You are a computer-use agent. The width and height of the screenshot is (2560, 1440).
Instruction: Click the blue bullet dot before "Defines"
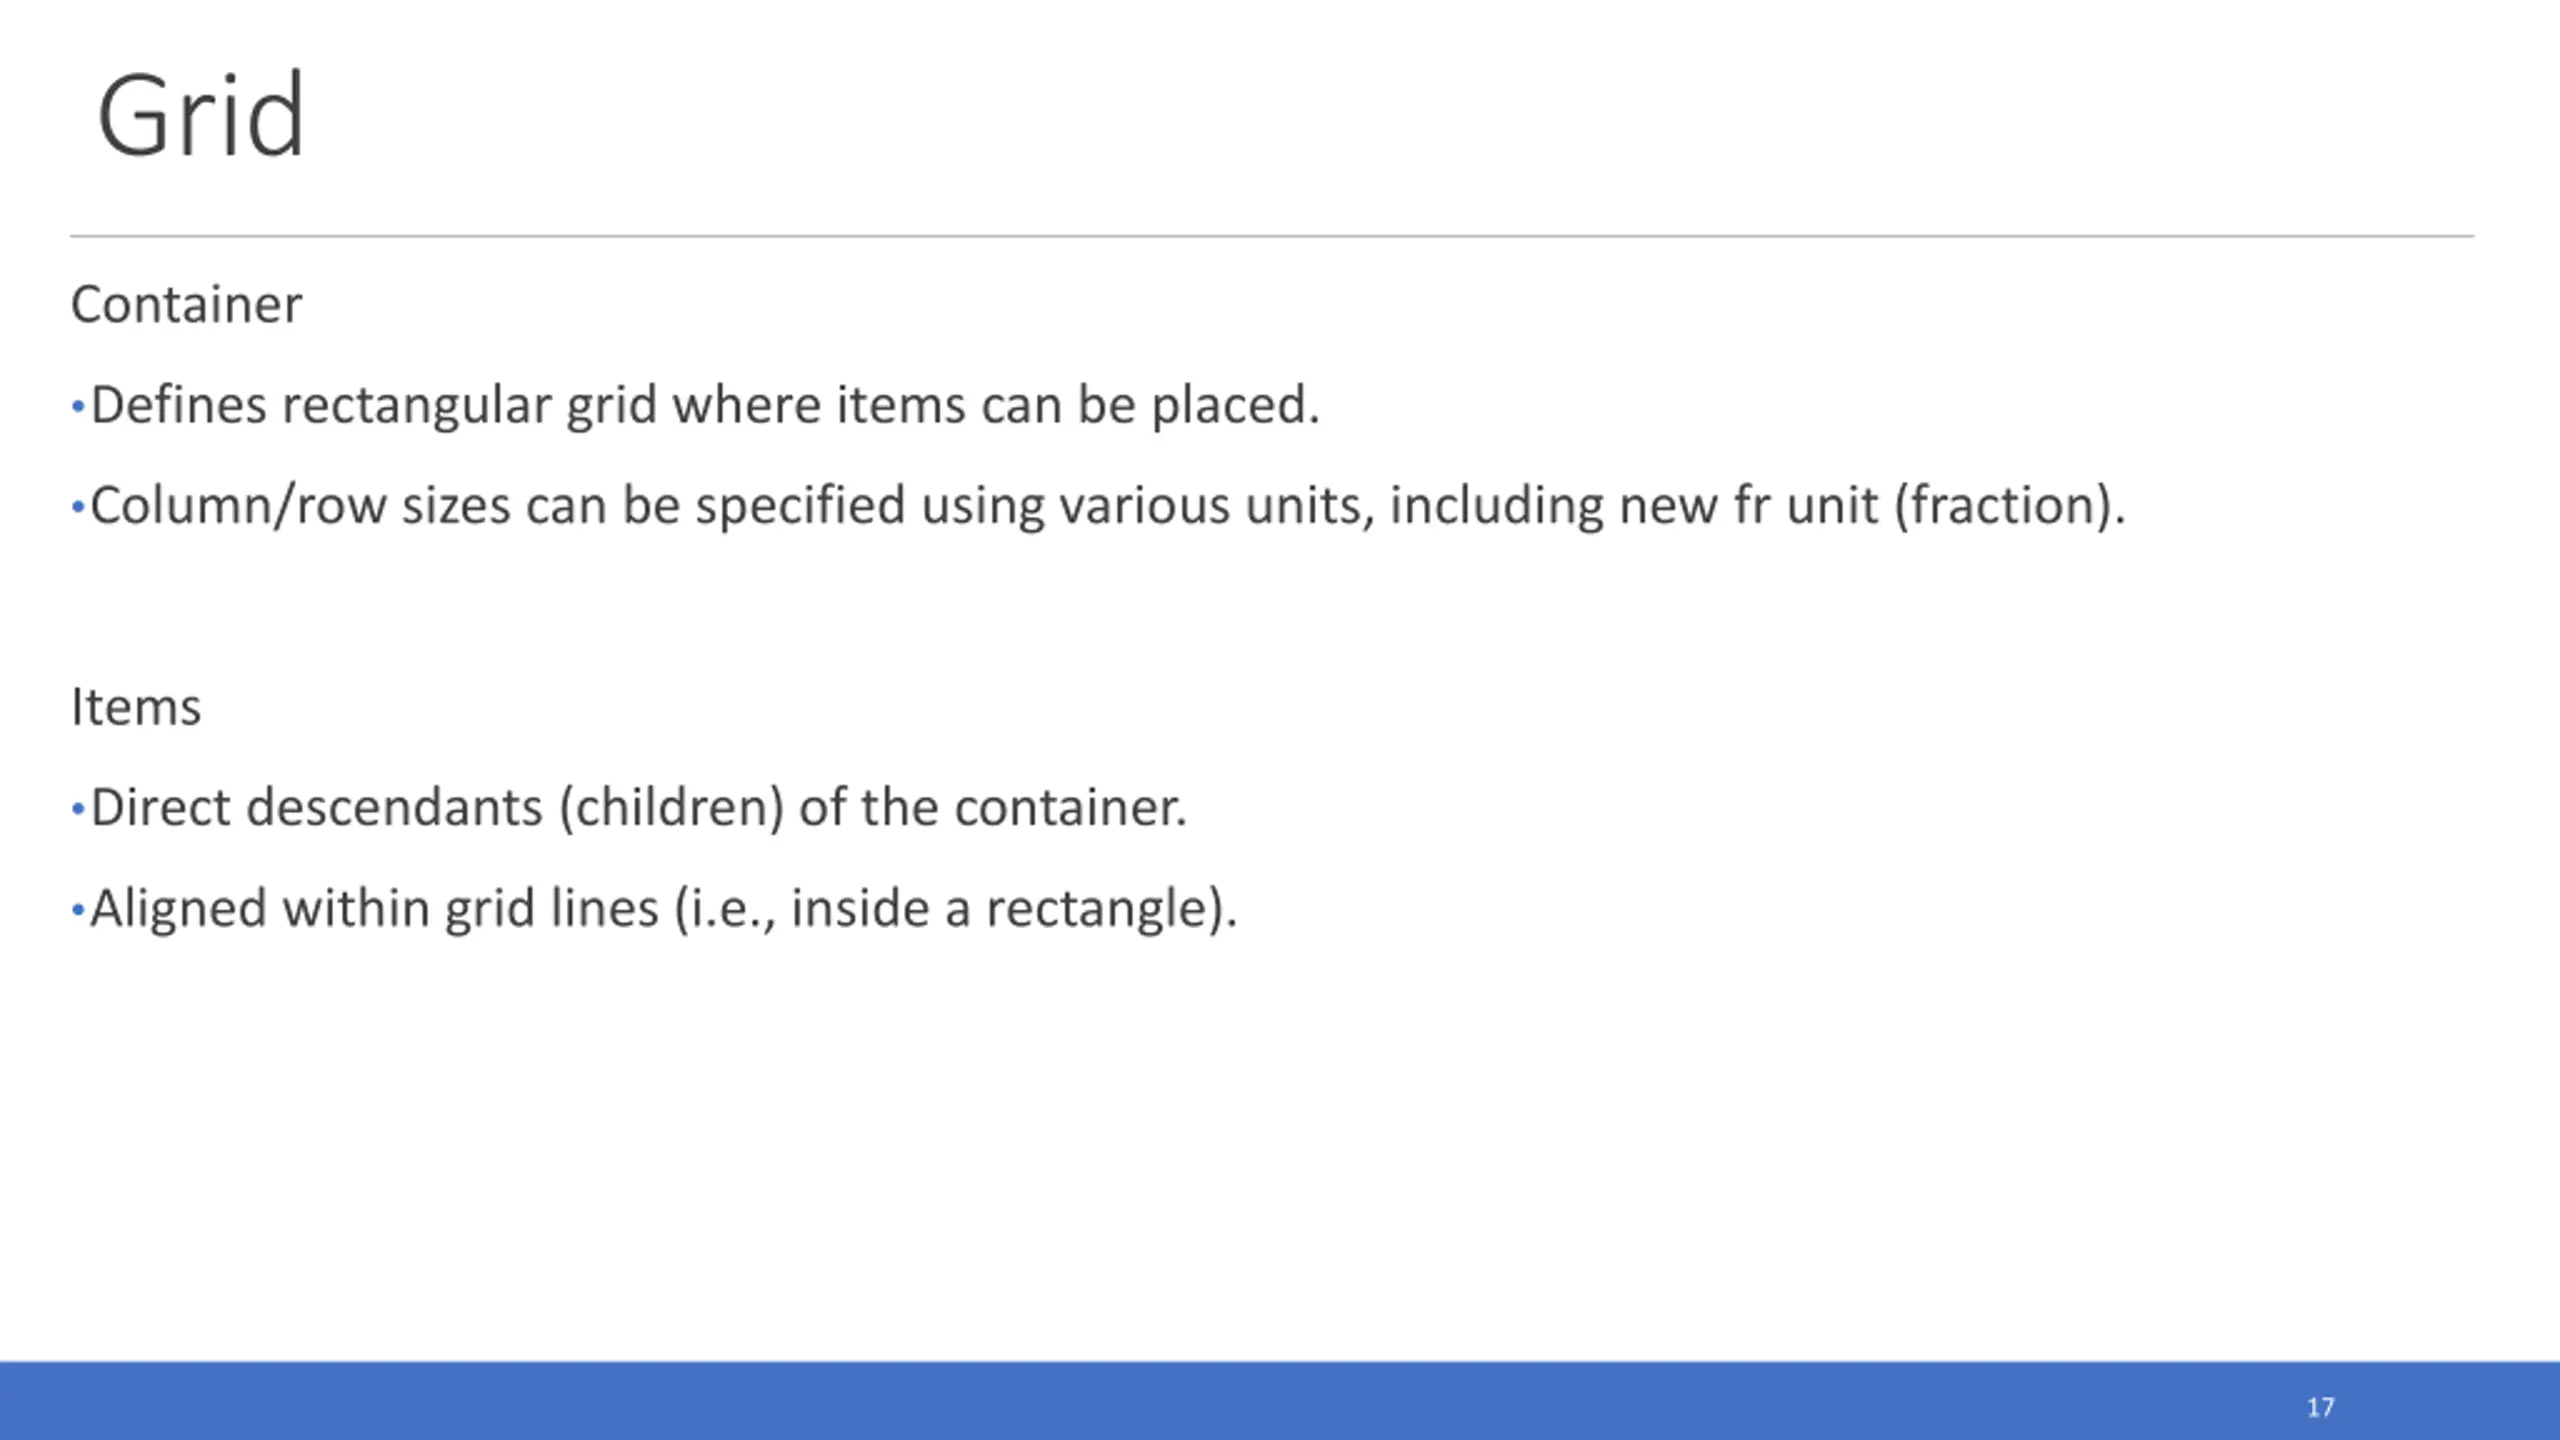[78, 407]
